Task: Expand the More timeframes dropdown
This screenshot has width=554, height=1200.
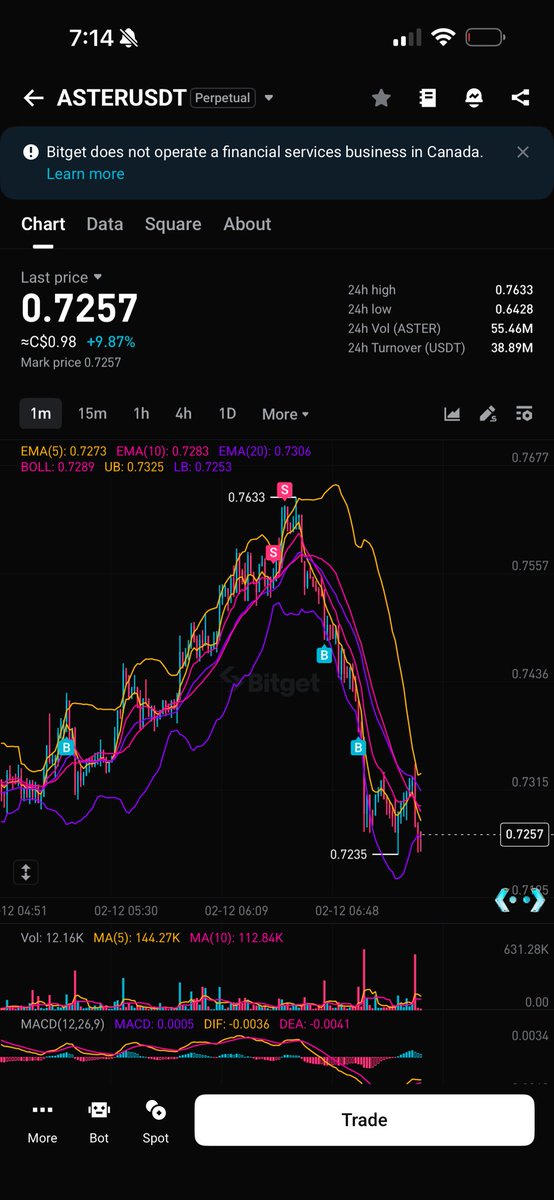Action: click(285, 414)
